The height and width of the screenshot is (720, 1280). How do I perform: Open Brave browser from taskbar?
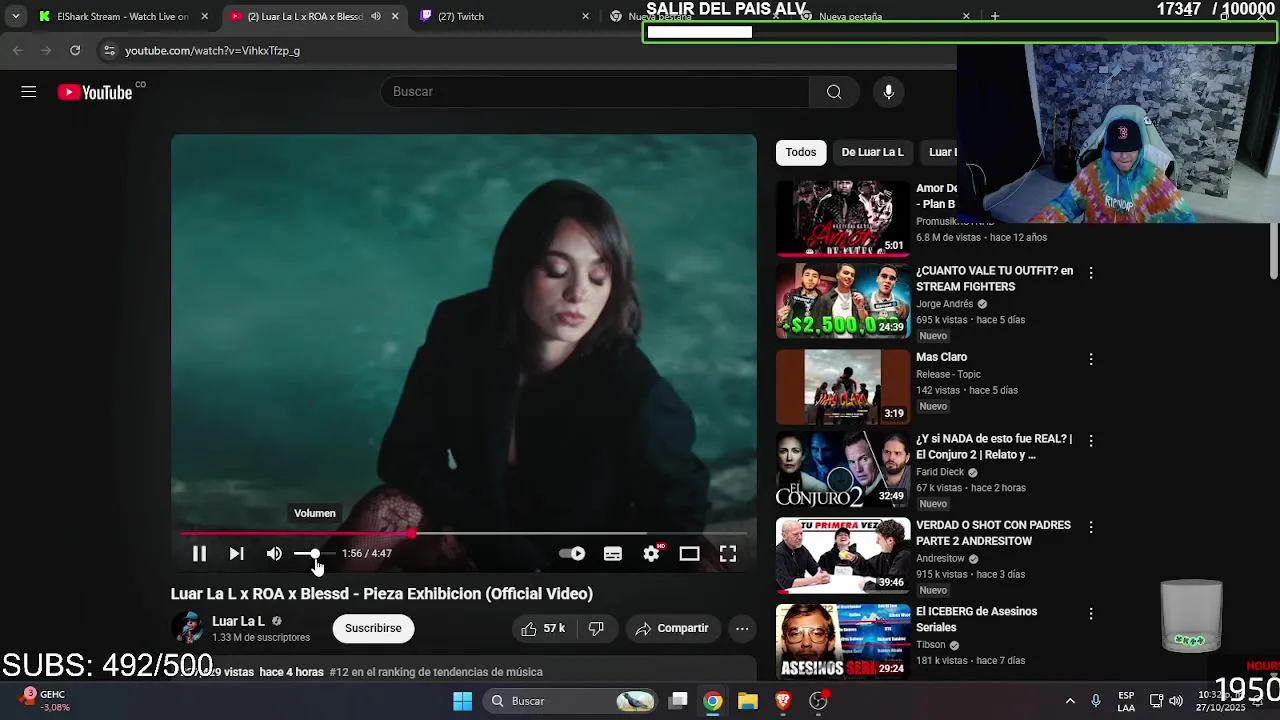coord(783,701)
